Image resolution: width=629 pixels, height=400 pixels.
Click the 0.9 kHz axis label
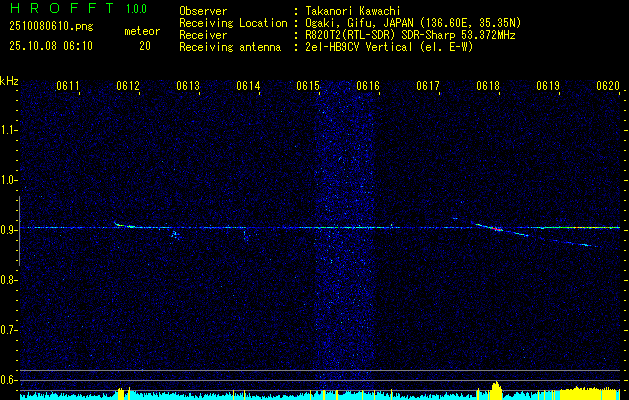(8, 230)
